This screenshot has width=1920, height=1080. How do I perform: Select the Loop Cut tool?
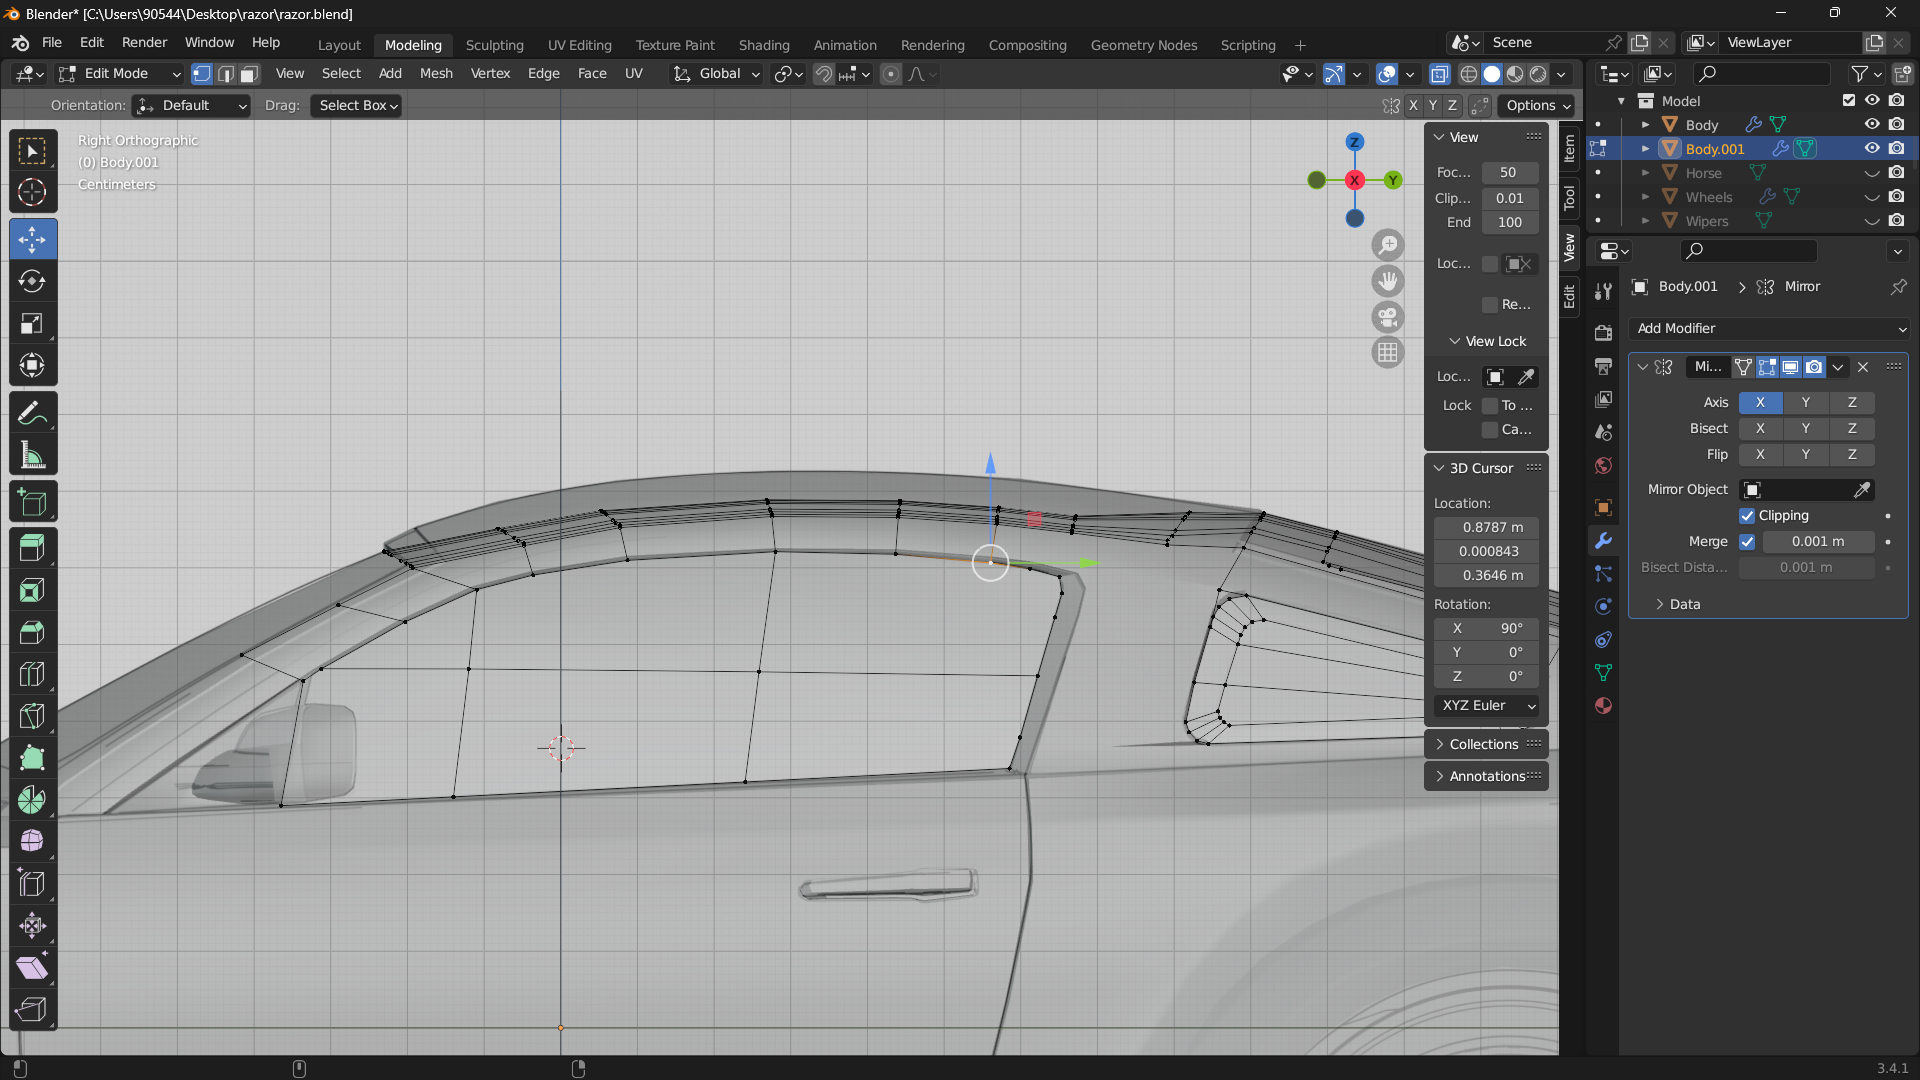32,674
